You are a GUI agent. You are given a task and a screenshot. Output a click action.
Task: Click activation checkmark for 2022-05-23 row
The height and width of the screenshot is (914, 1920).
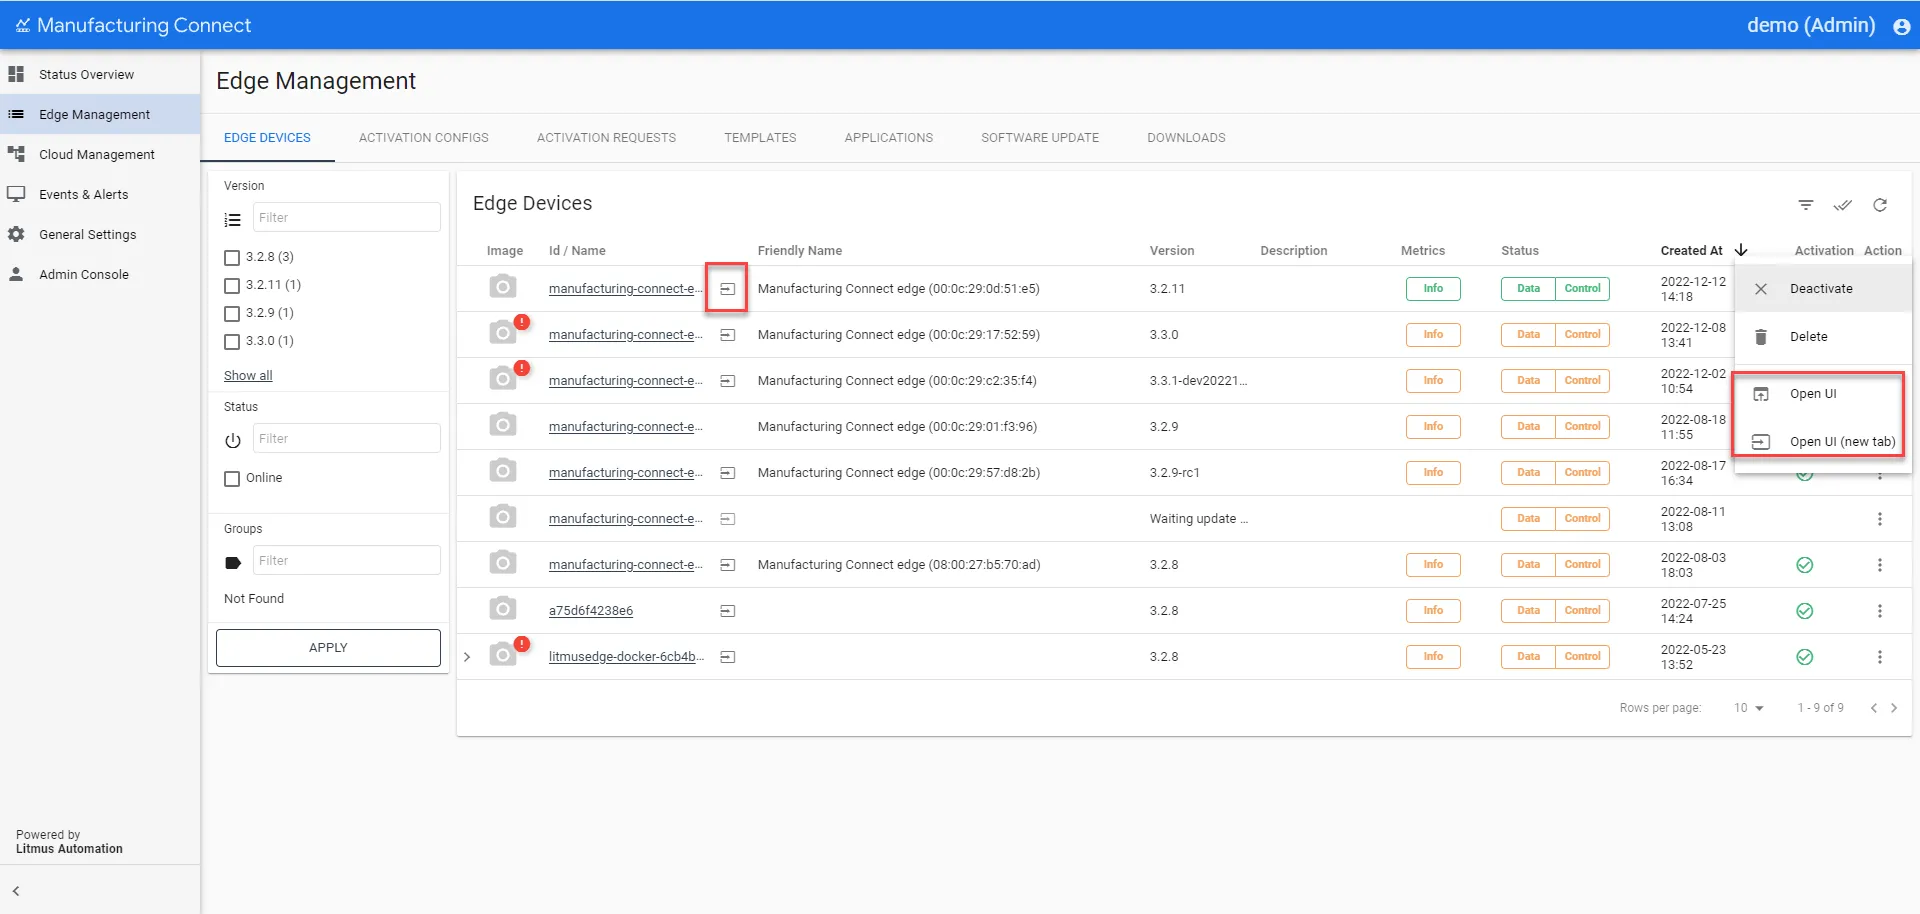(x=1805, y=657)
